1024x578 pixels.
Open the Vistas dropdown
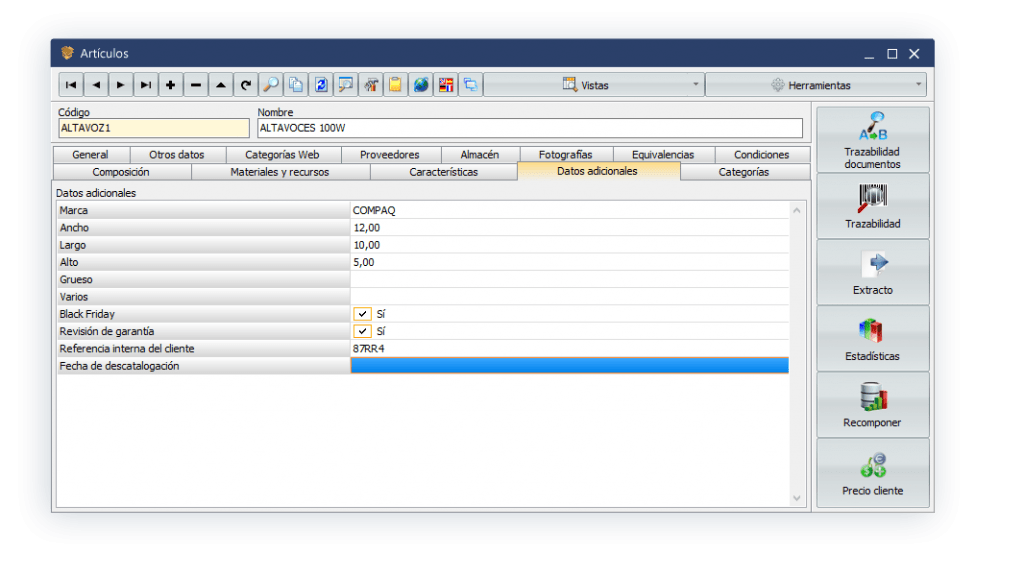pyautogui.click(x=594, y=85)
